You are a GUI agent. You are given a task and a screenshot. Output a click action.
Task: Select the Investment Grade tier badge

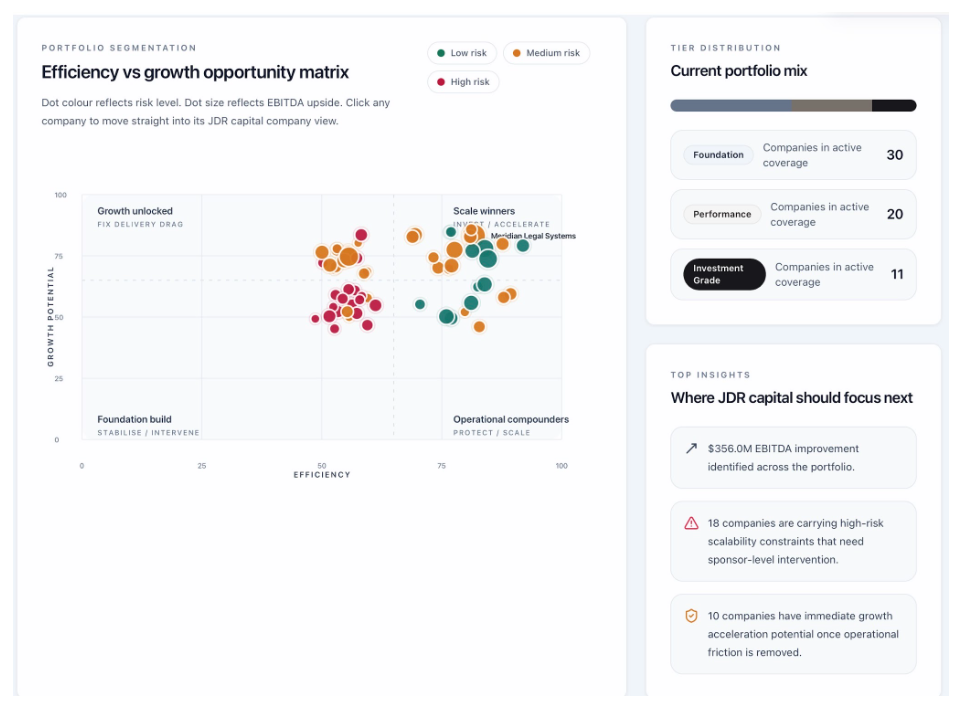tap(724, 274)
